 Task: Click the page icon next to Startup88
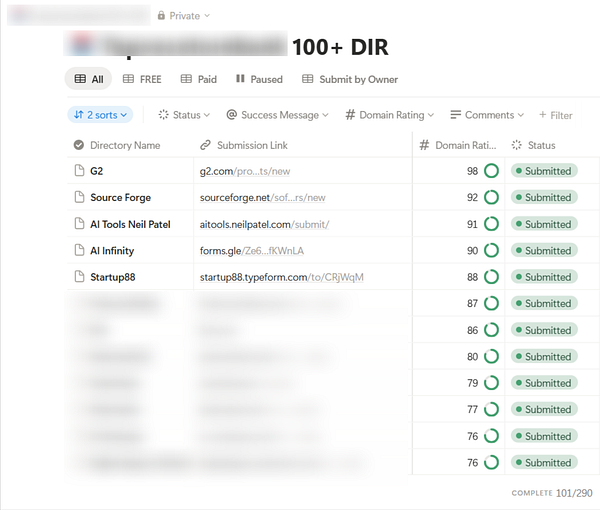[x=79, y=276]
